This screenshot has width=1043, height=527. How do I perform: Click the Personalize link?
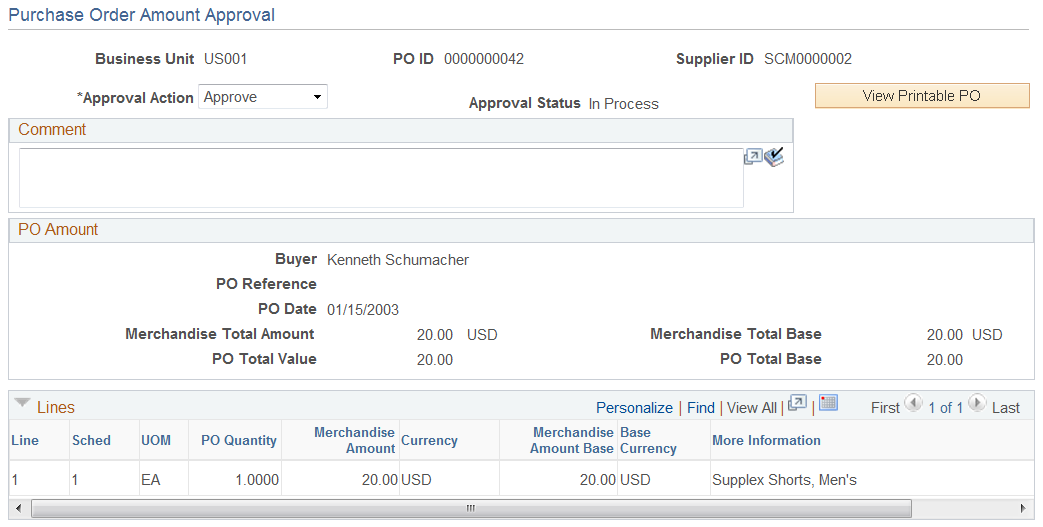635,408
